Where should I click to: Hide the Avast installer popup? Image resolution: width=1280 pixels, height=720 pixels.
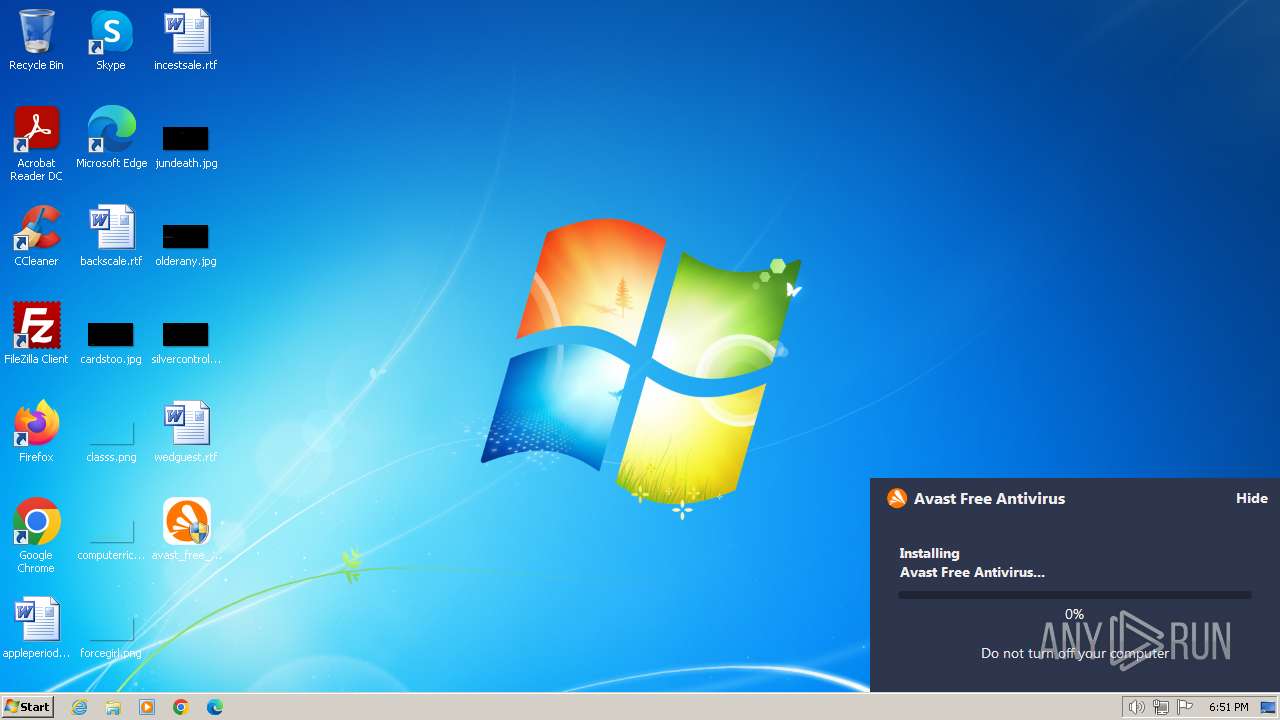(x=1251, y=498)
